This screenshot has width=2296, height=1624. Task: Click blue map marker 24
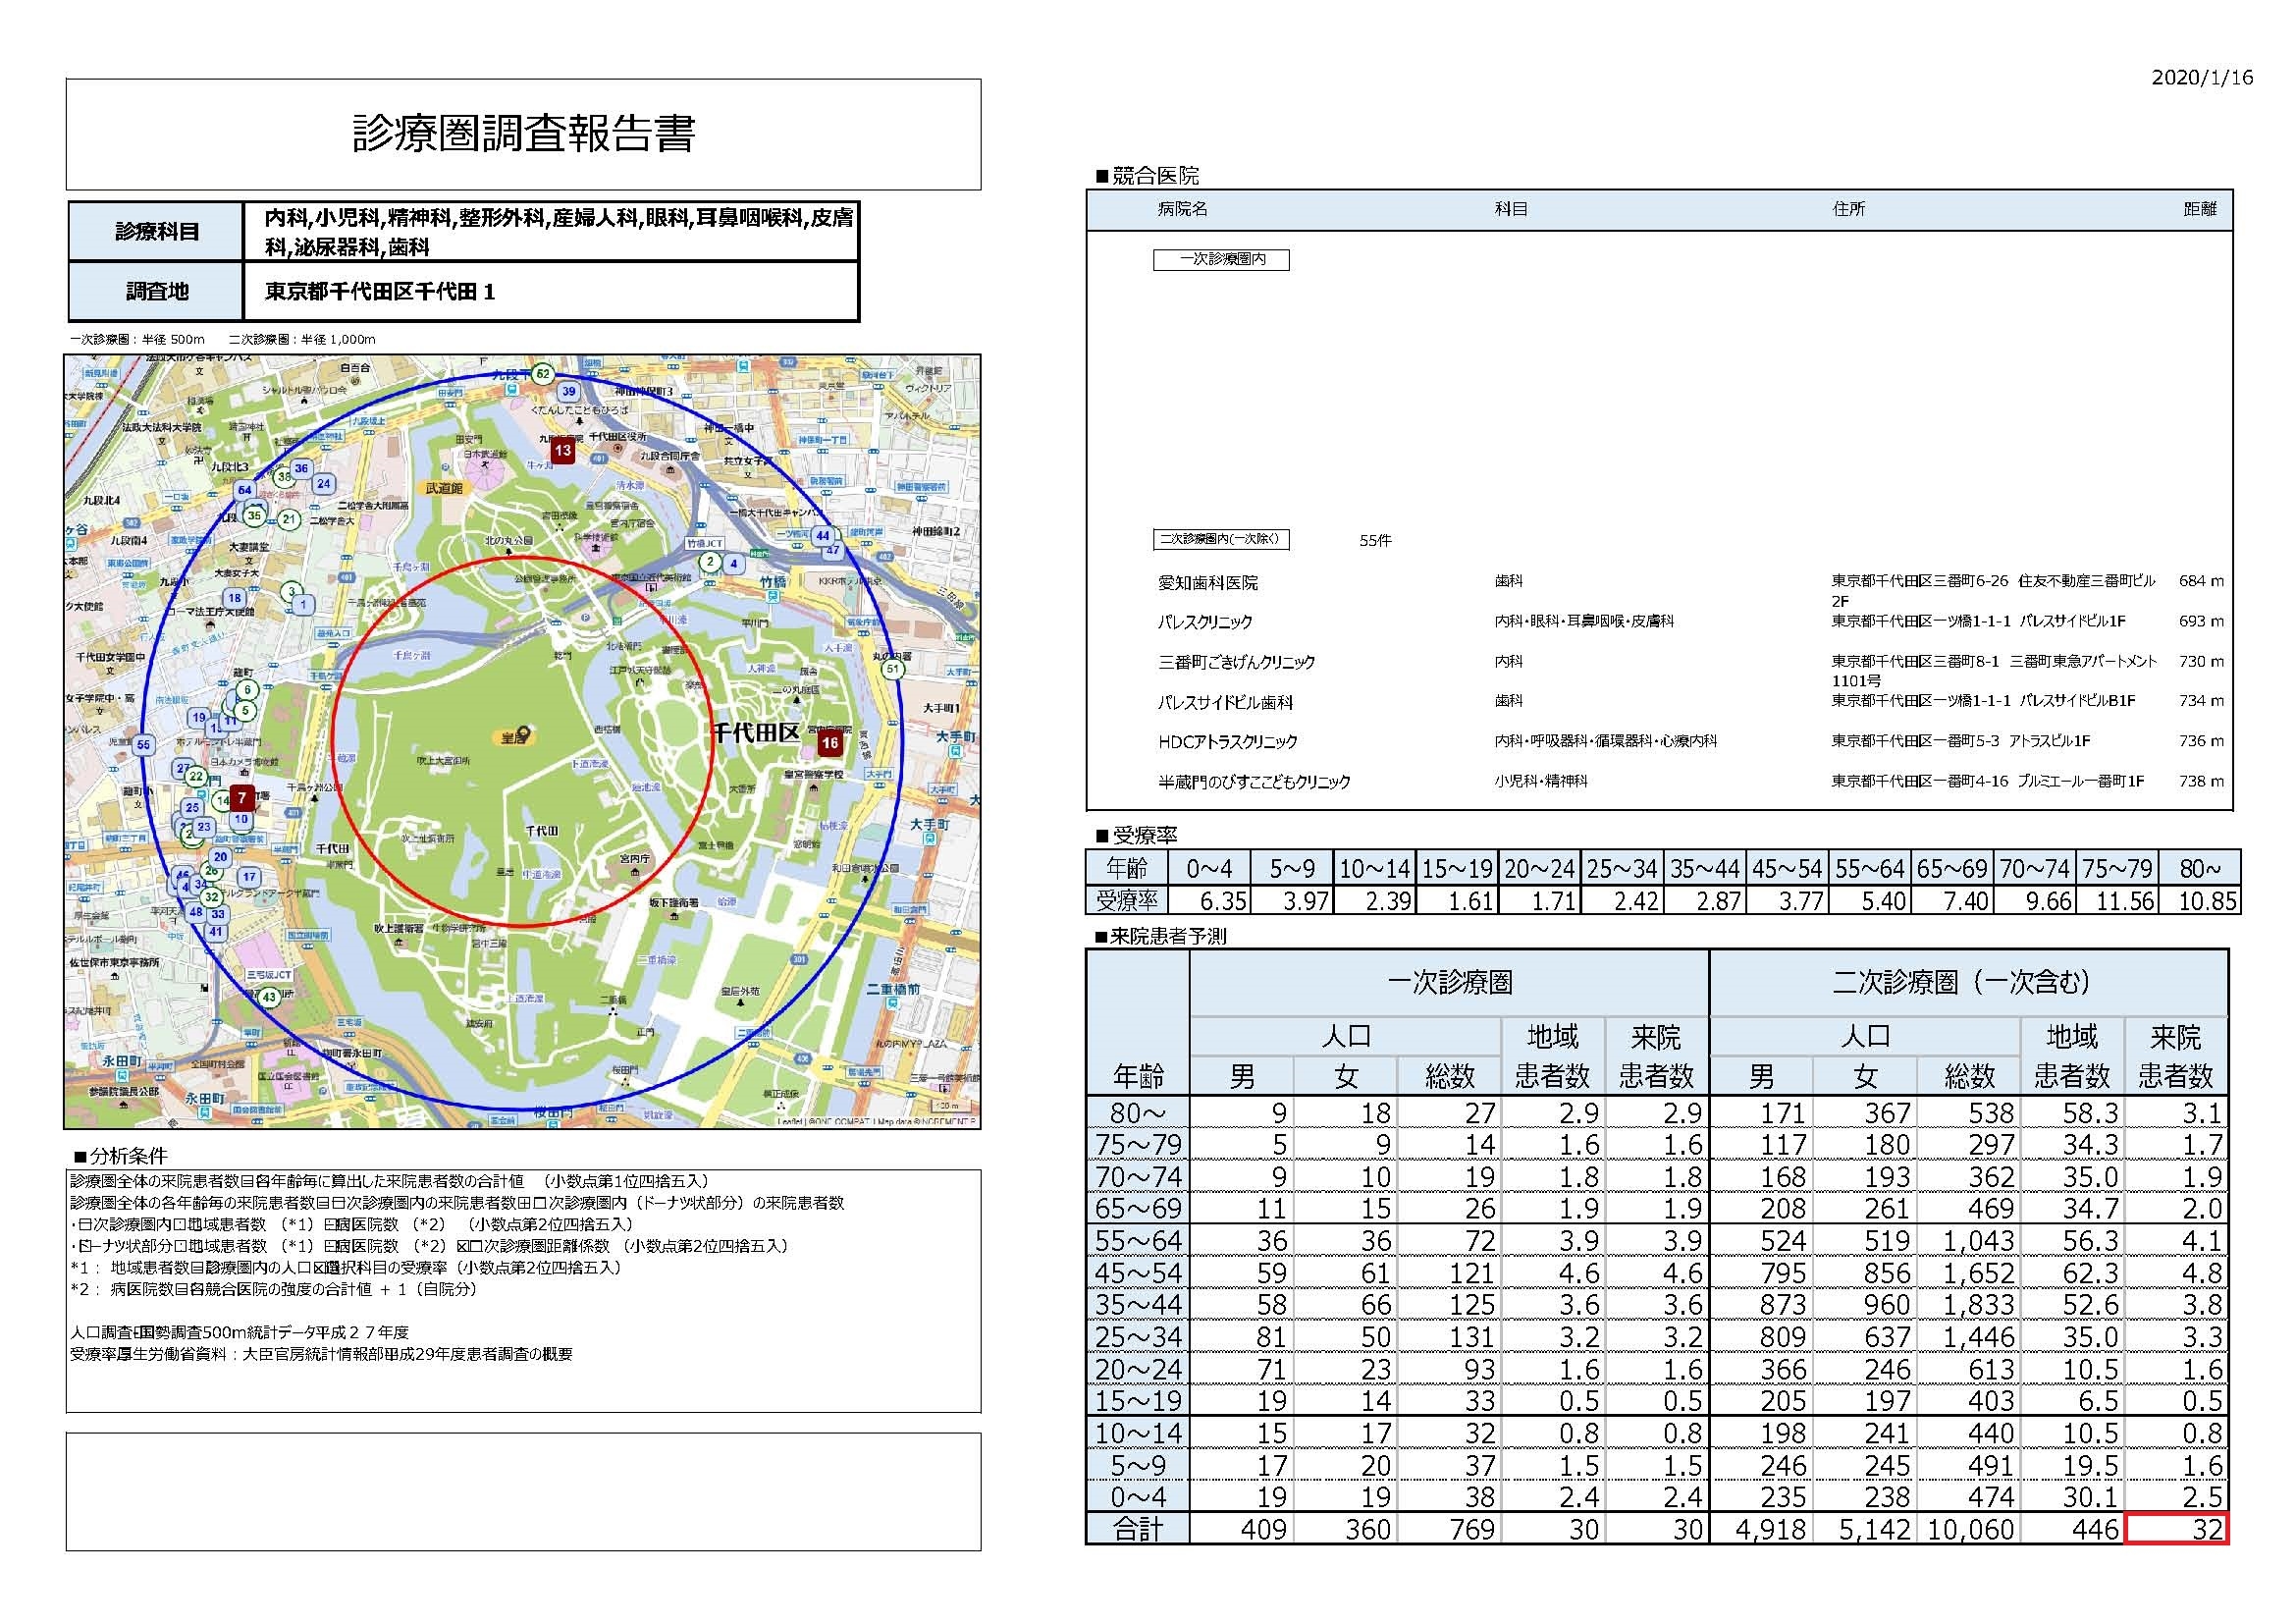pyautogui.click(x=323, y=483)
